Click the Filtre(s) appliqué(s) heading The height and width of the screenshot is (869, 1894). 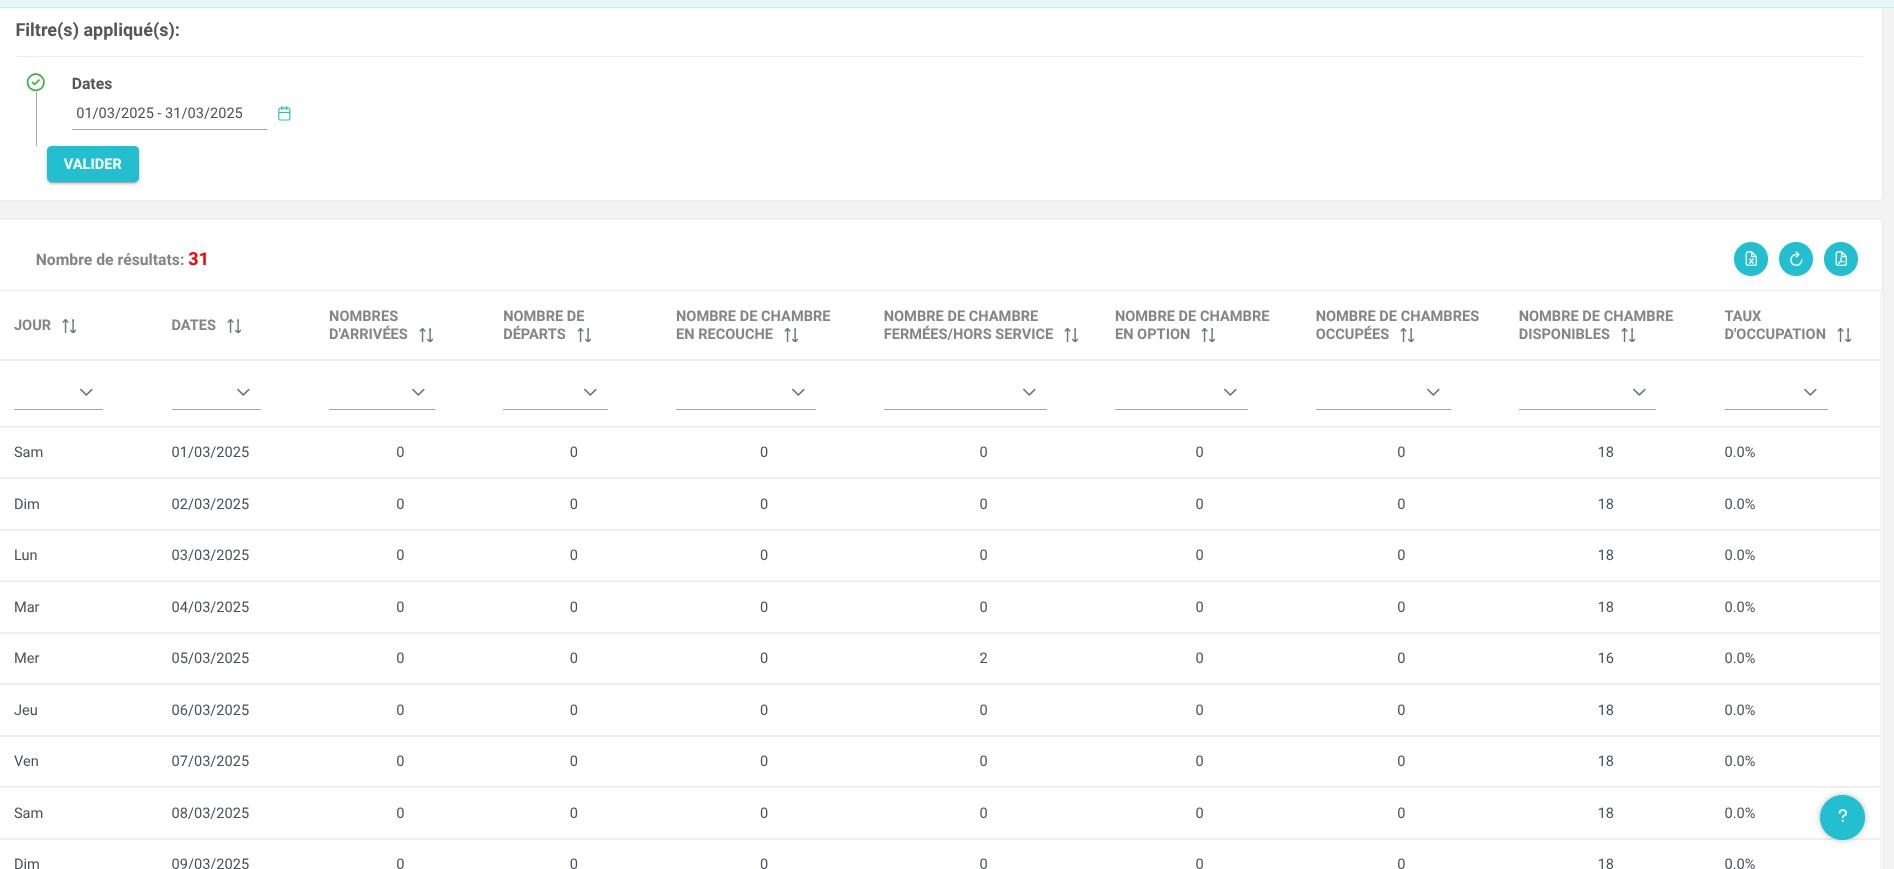coord(97,30)
